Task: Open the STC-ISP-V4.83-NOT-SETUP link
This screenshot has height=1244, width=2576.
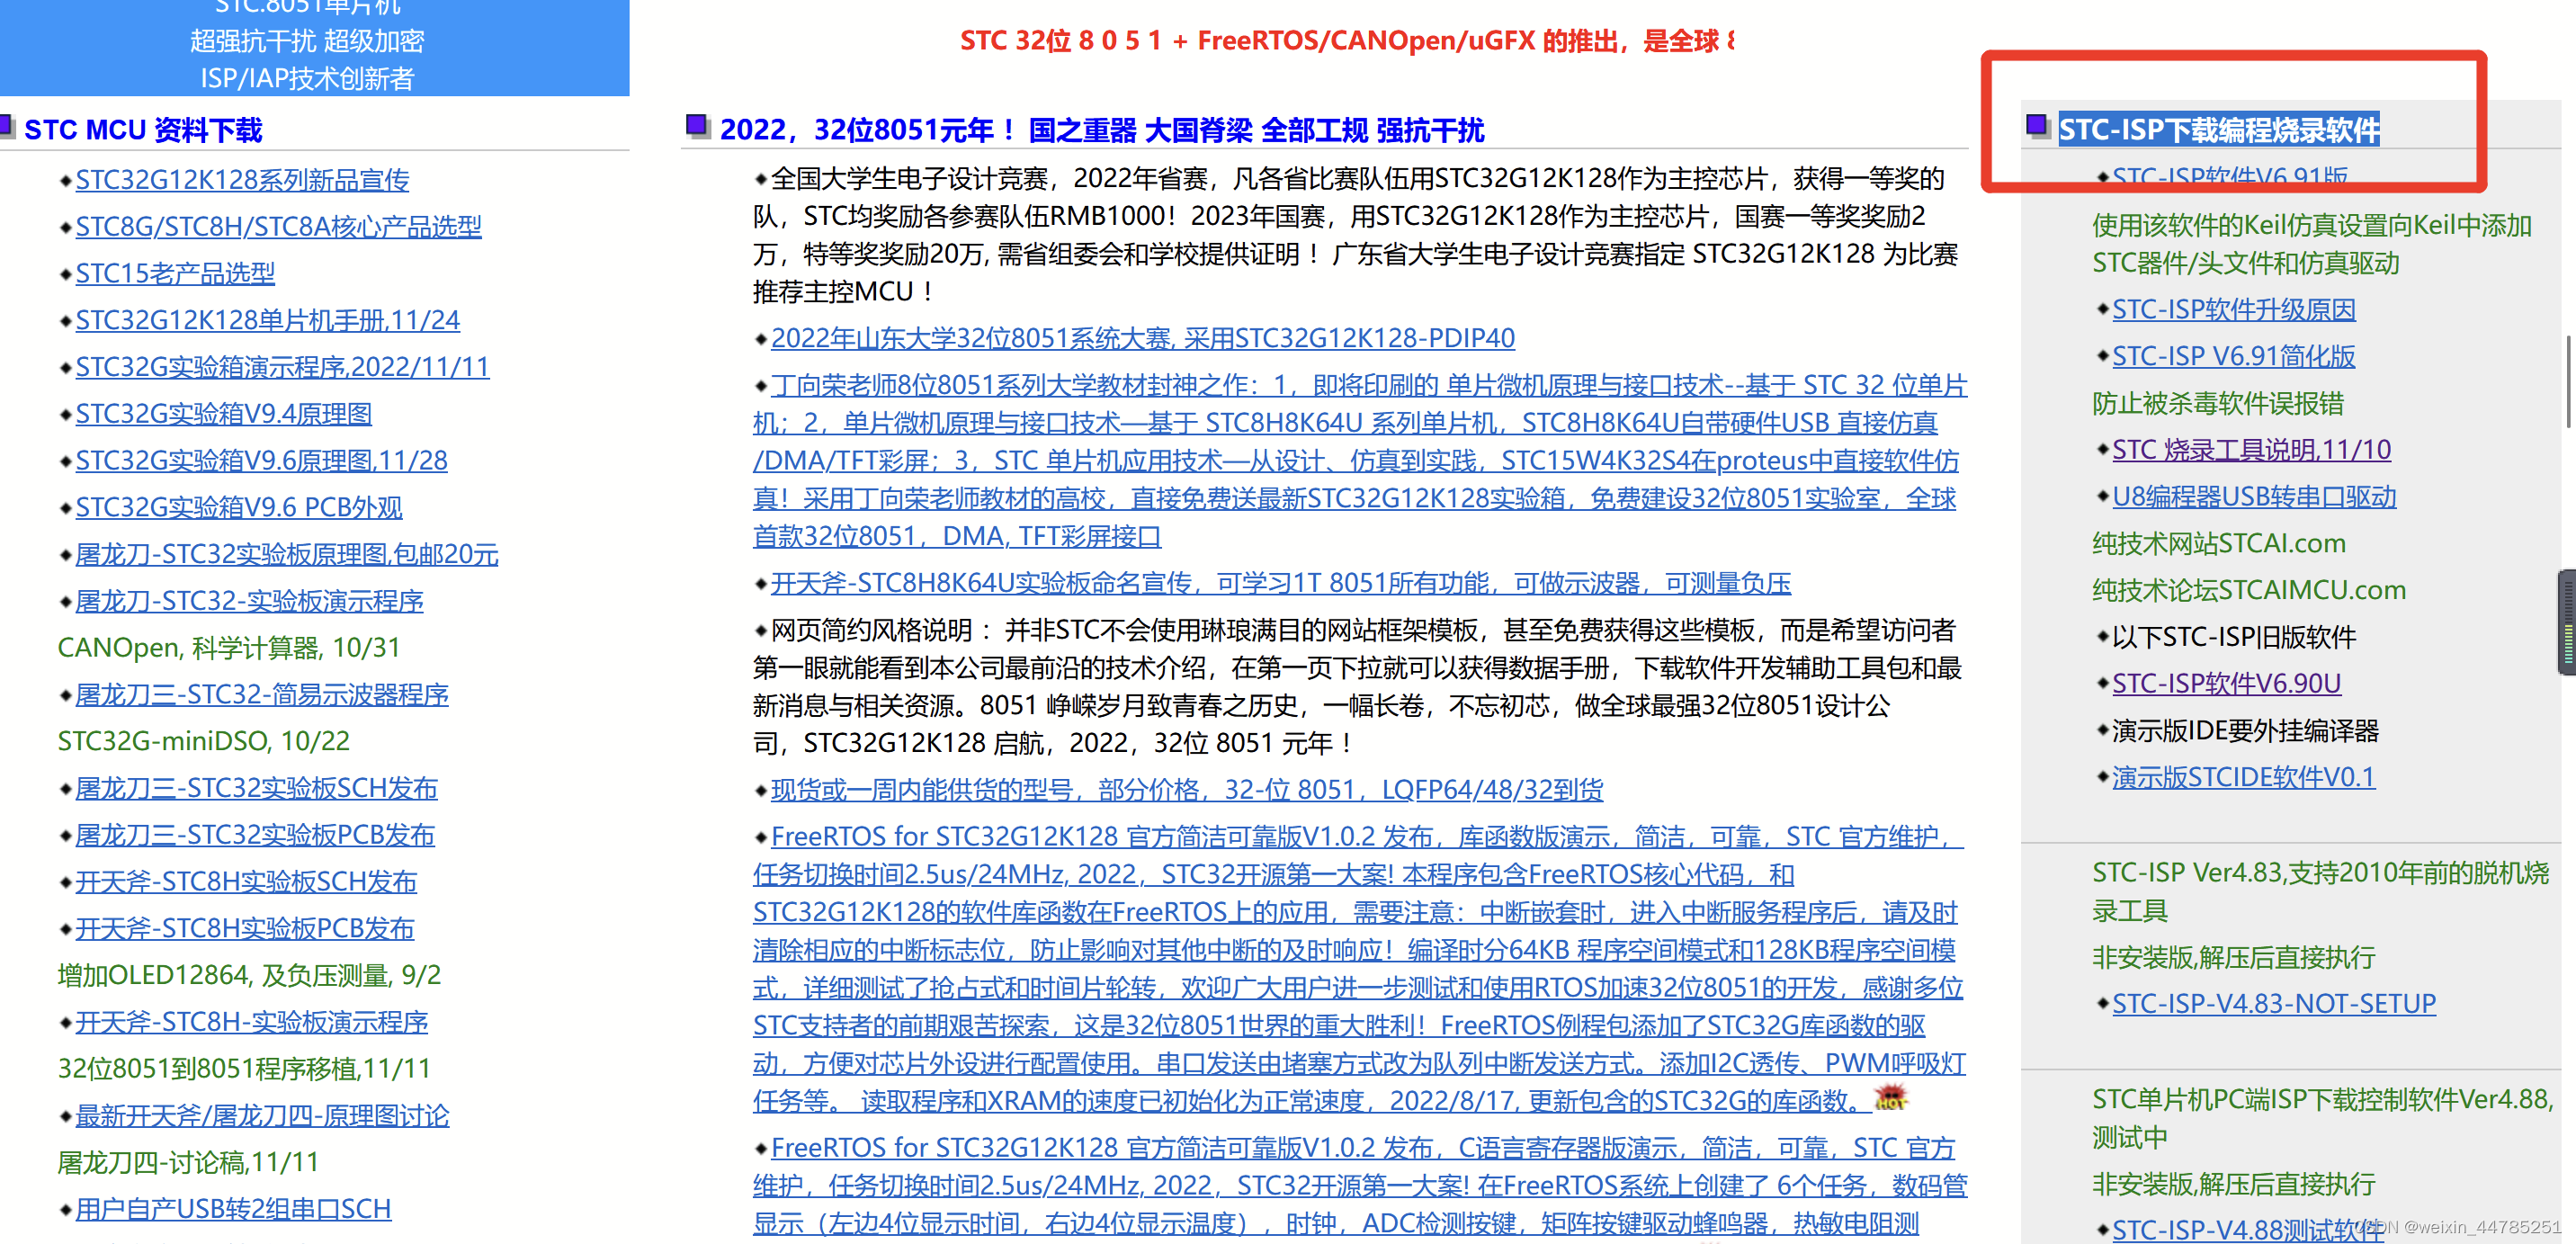Action: [2274, 1004]
